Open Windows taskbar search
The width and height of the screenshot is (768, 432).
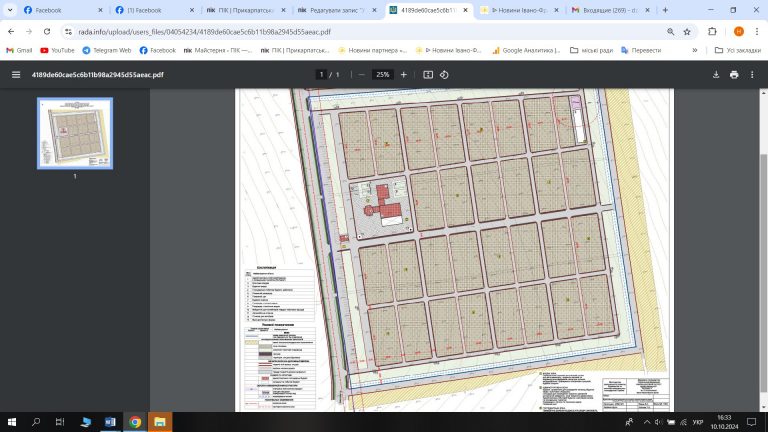click(36, 422)
